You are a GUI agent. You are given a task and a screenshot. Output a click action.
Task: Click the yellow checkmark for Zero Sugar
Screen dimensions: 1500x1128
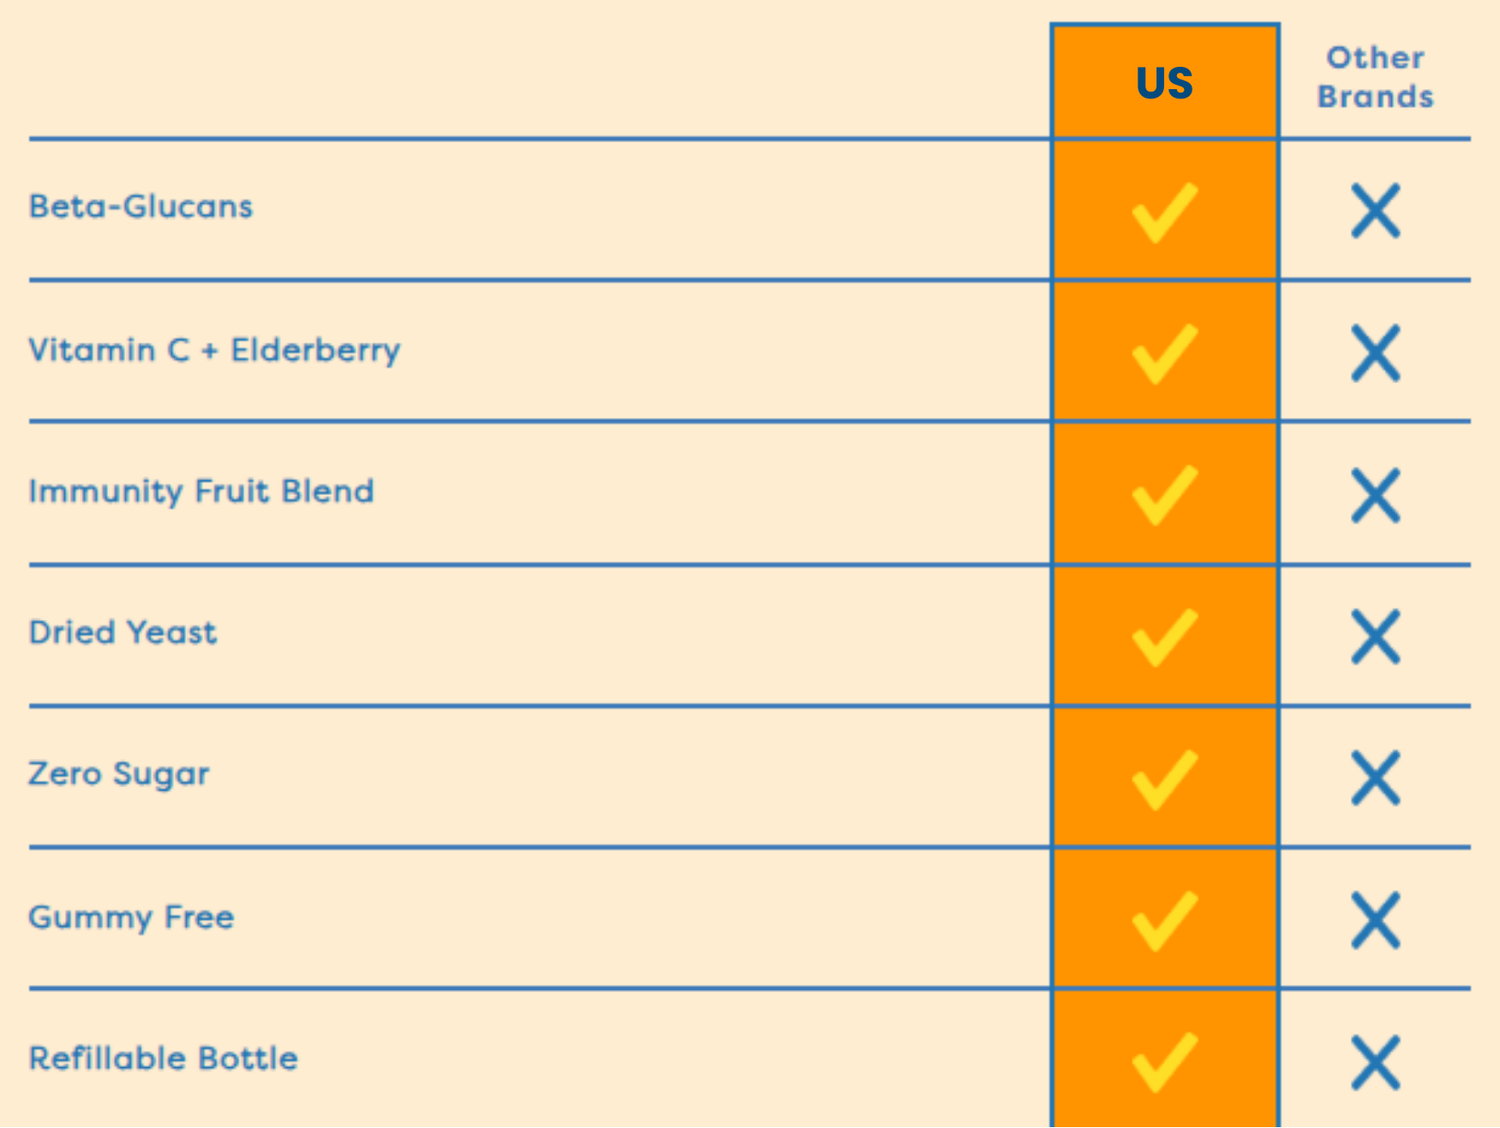click(1164, 778)
